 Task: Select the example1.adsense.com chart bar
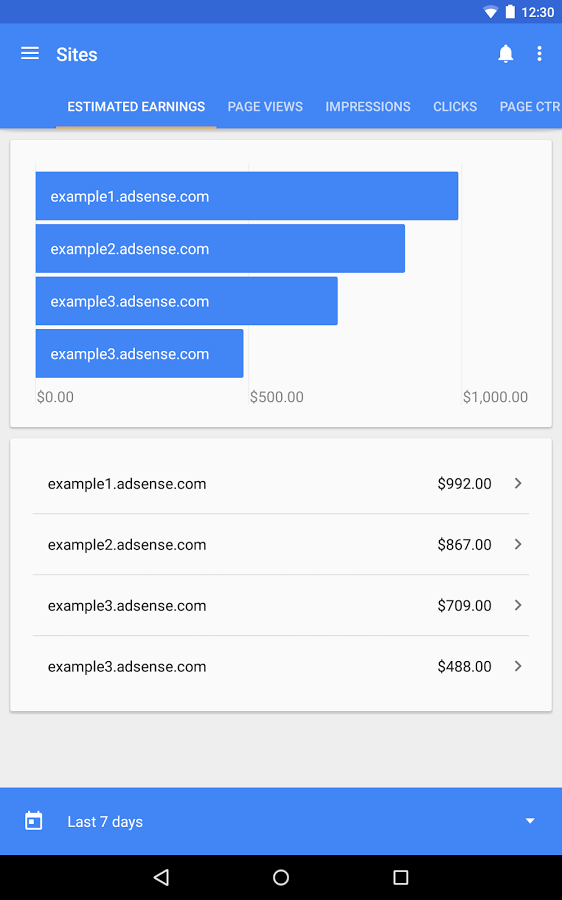247,196
